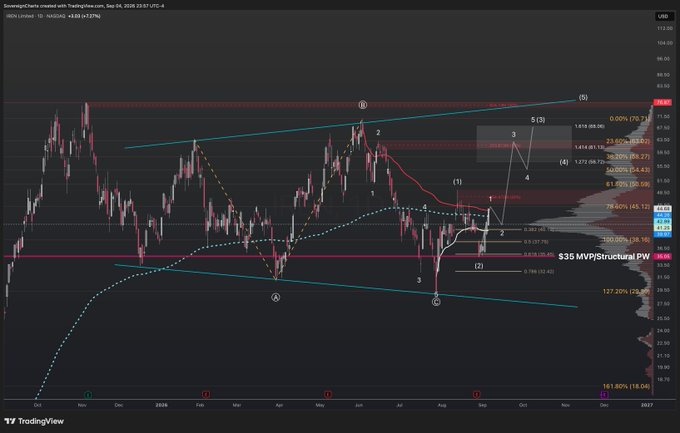Click the '61.80%' Fibonacci retracement label

[628, 184]
